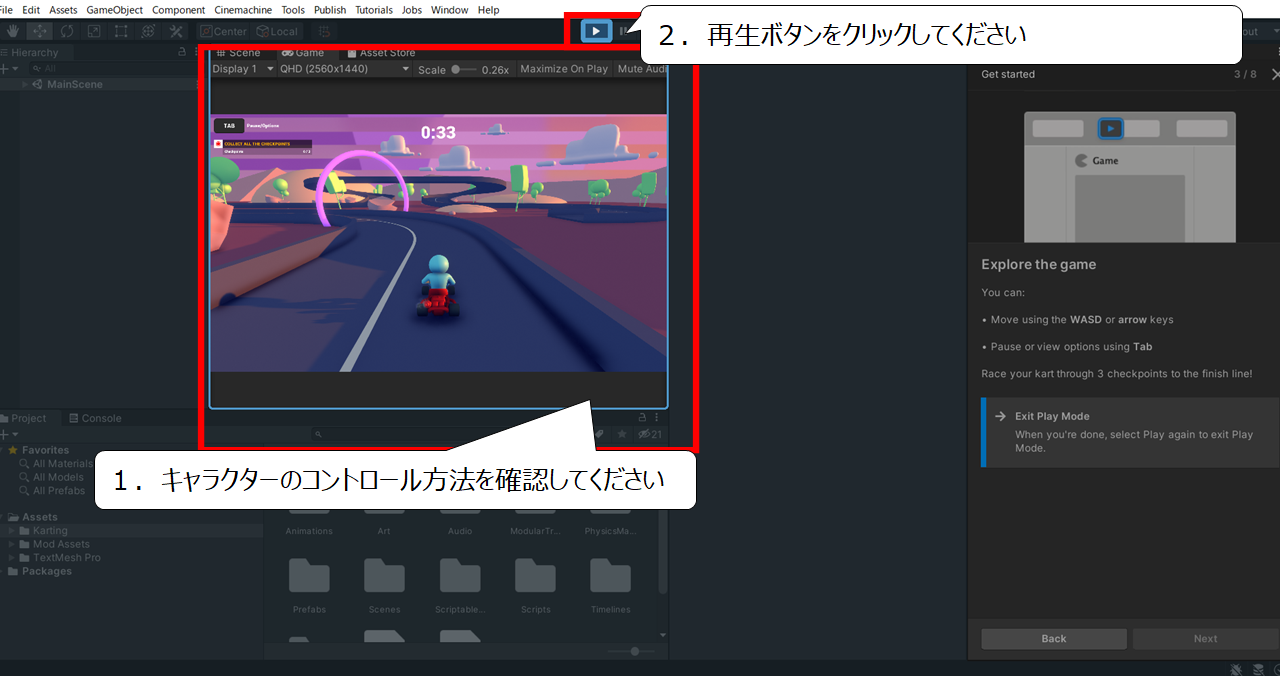The height and width of the screenshot is (676, 1280).
Task: Open the Edit menu
Action: [x=31, y=10]
